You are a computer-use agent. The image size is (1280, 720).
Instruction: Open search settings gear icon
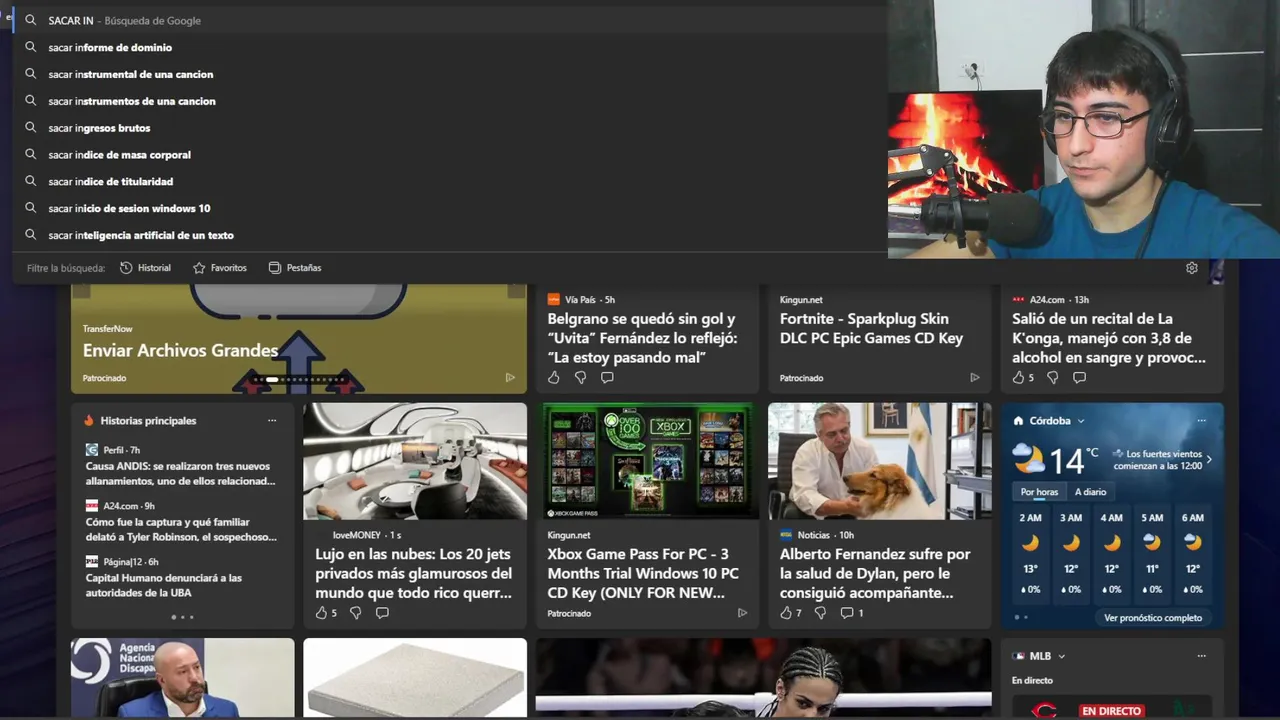tap(1192, 268)
